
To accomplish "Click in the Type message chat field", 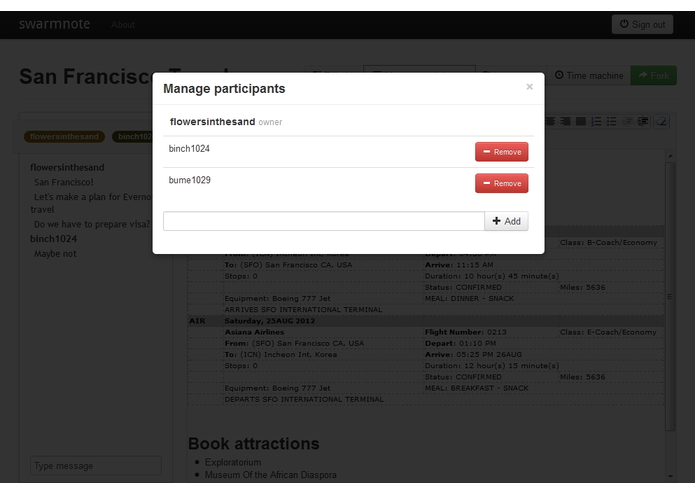I will point(96,466).
